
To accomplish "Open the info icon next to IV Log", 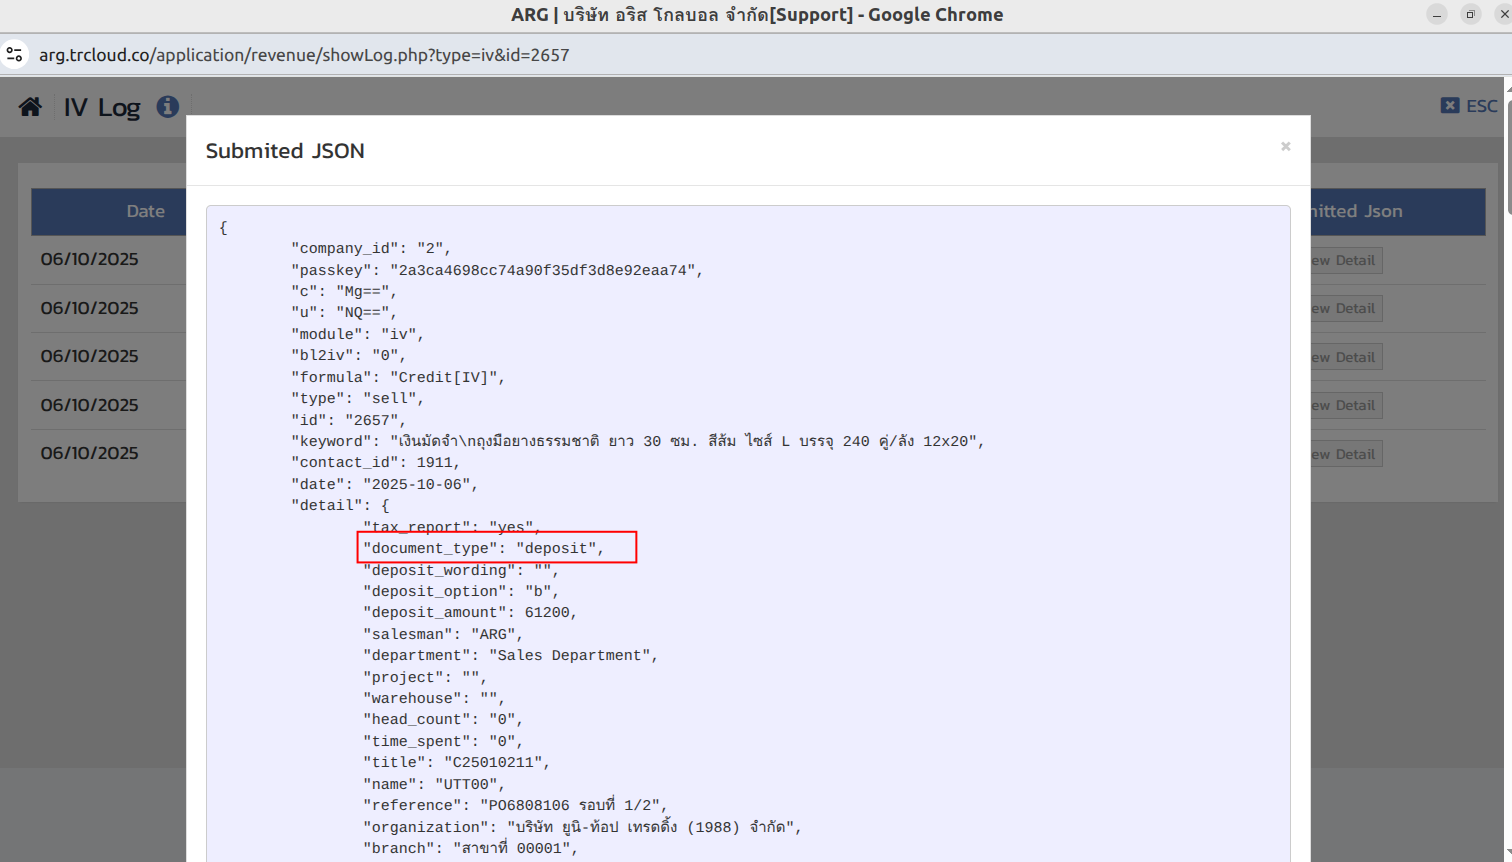I will pos(168,107).
